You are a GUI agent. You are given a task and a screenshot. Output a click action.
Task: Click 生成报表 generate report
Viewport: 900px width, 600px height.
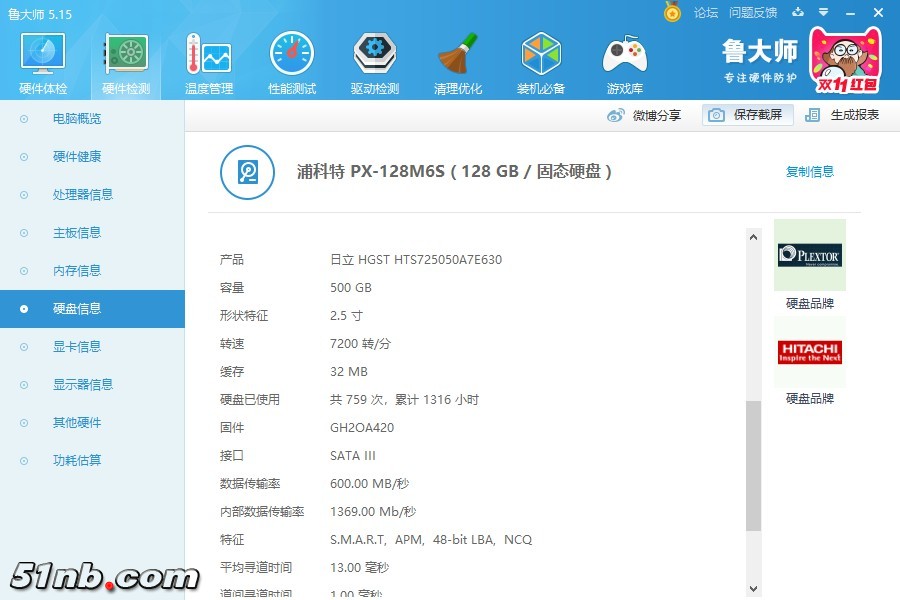pyautogui.click(x=842, y=115)
